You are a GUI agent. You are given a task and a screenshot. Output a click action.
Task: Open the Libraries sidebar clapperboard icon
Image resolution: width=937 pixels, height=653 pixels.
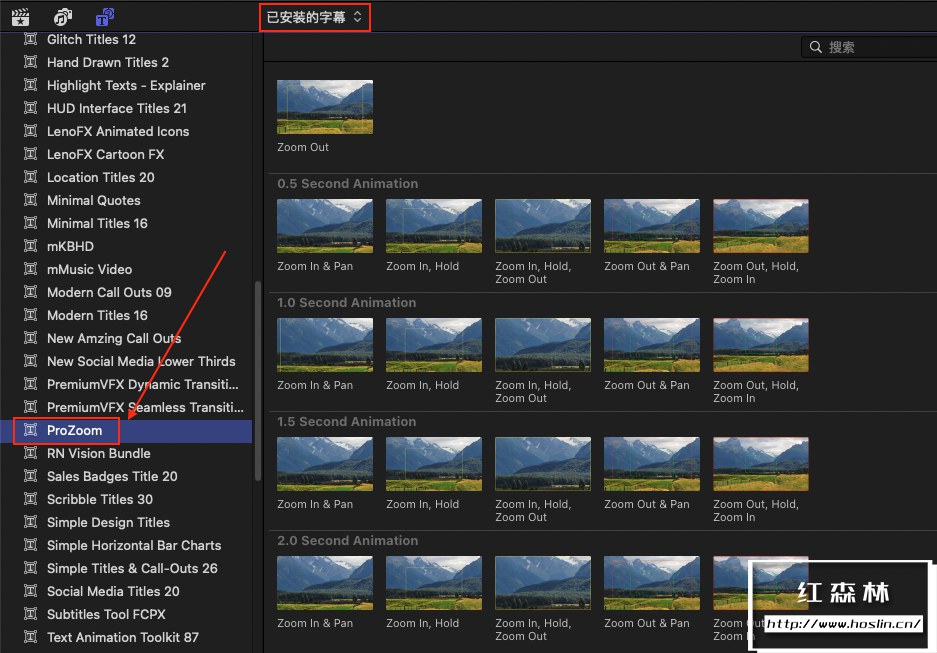coord(20,17)
